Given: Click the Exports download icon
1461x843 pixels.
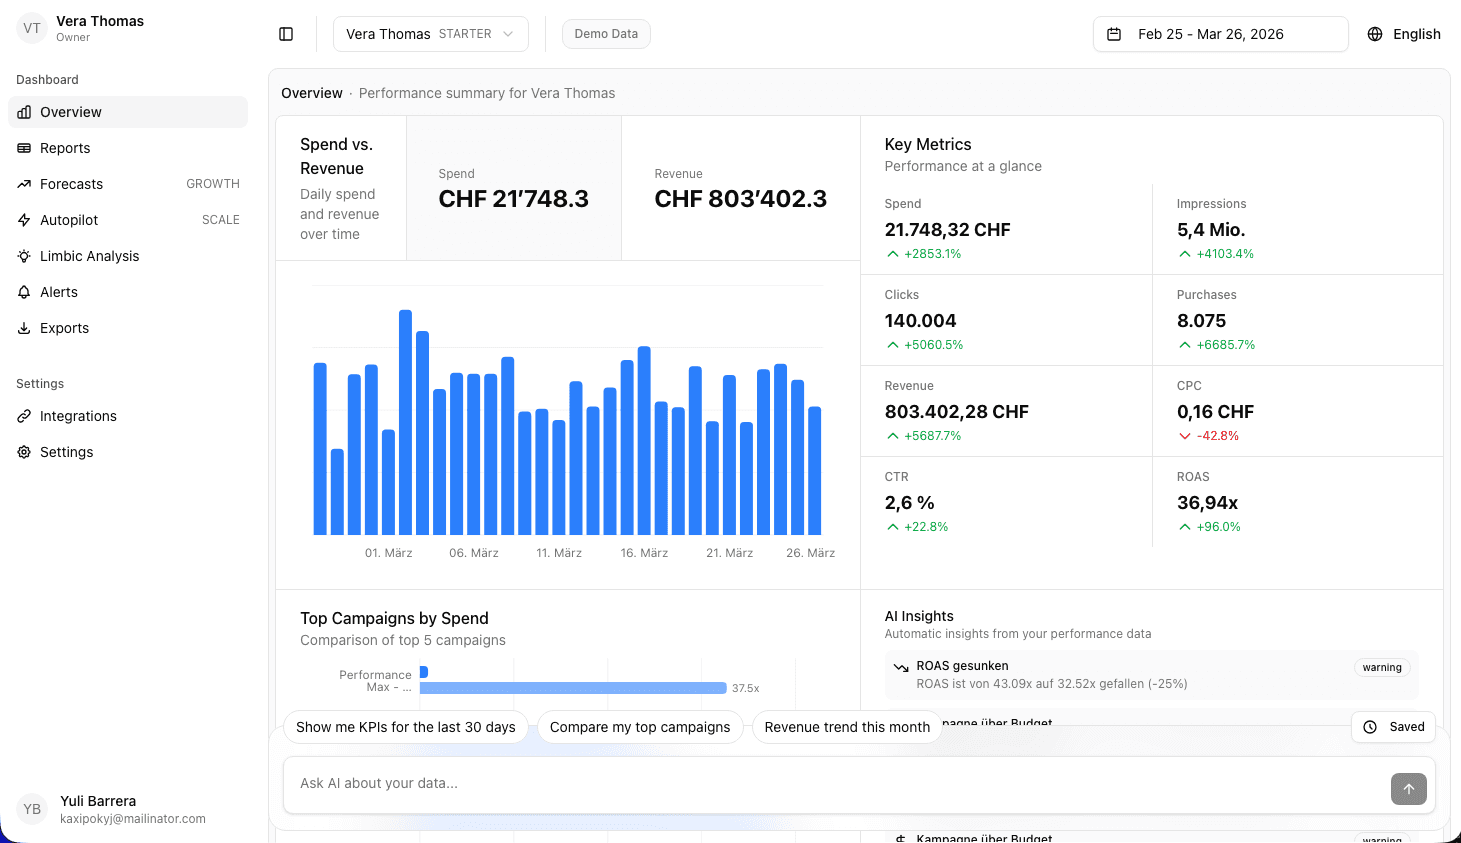Looking at the screenshot, I should [24, 328].
